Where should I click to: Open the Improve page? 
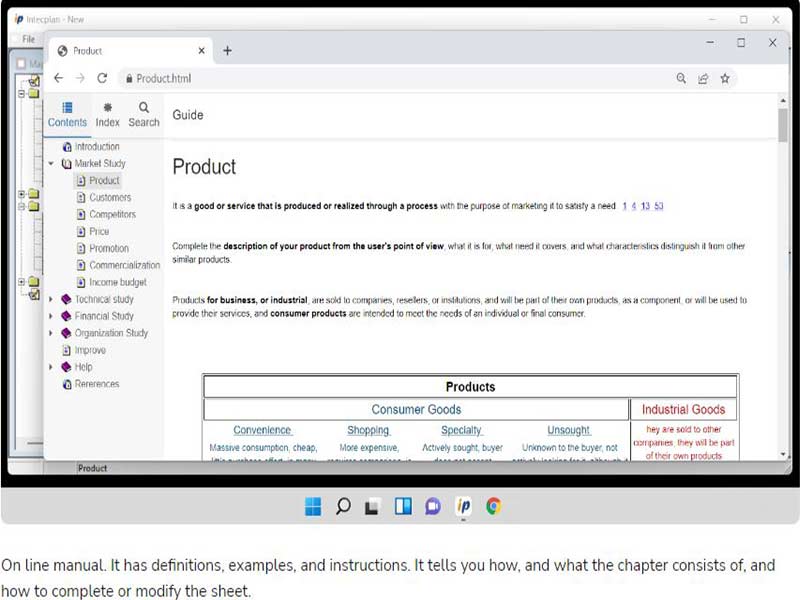90,350
